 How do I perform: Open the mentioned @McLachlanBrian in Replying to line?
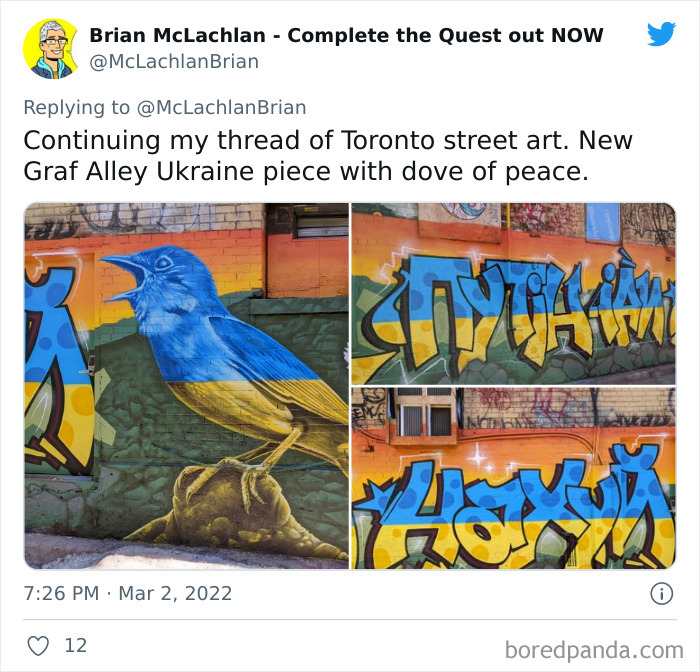[x=221, y=108]
